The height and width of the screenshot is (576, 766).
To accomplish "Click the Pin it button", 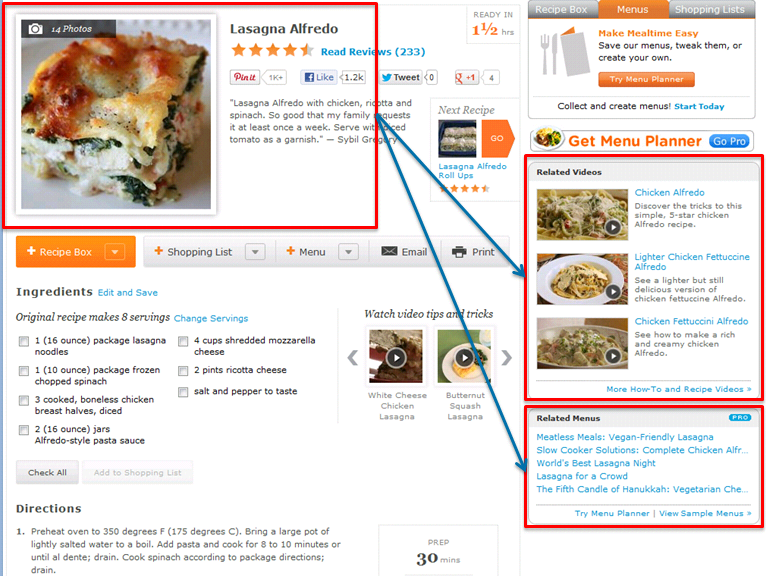I will pos(245,77).
